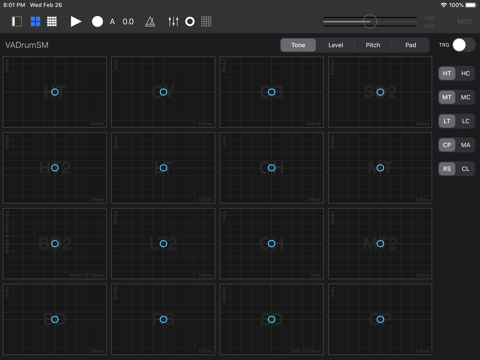Click the blue XY handle in RS pad

[163, 319]
